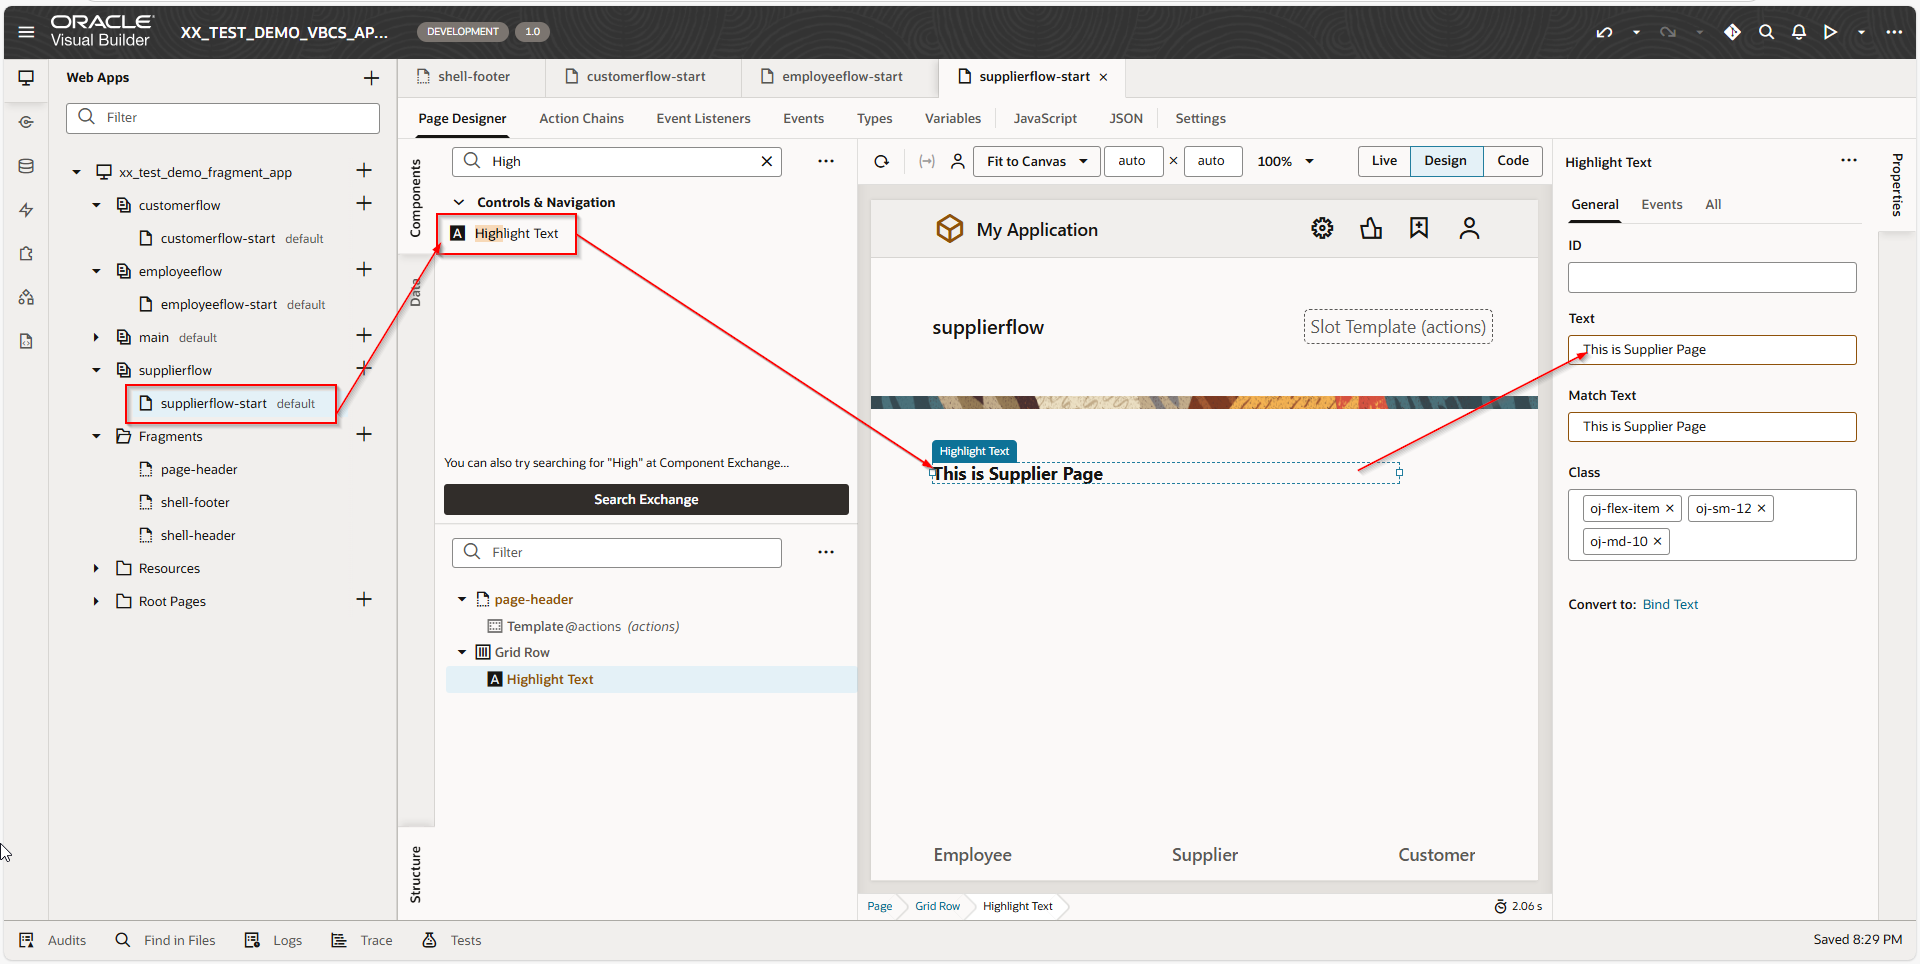Select Design mode toggle
1920x964 pixels.
[1445, 161]
